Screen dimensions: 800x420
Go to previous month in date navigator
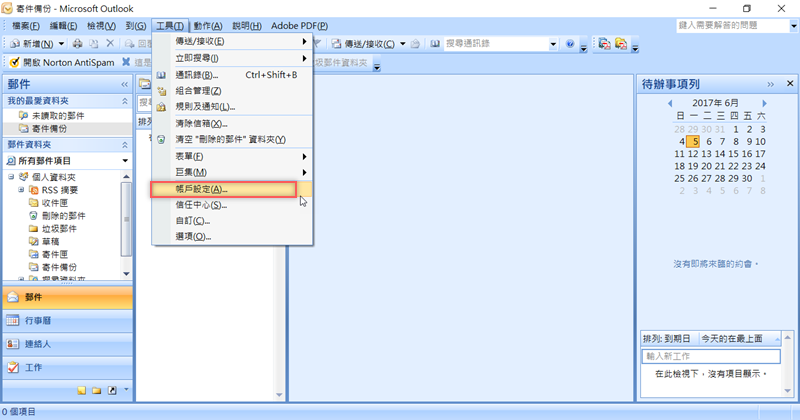point(670,104)
